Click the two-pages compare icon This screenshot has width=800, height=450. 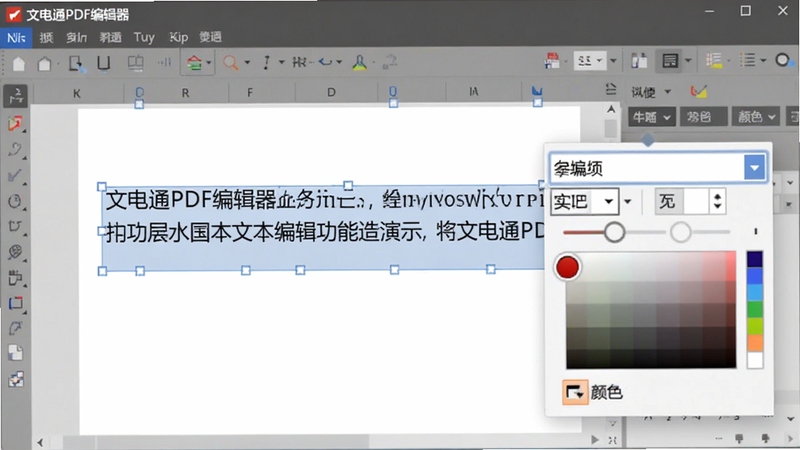639,61
